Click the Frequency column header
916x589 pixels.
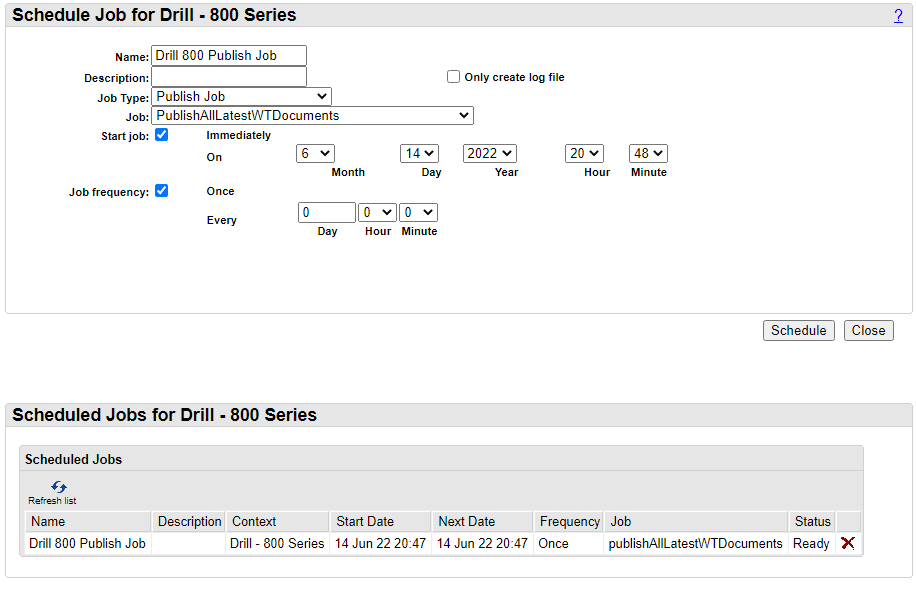tap(570, 522)
